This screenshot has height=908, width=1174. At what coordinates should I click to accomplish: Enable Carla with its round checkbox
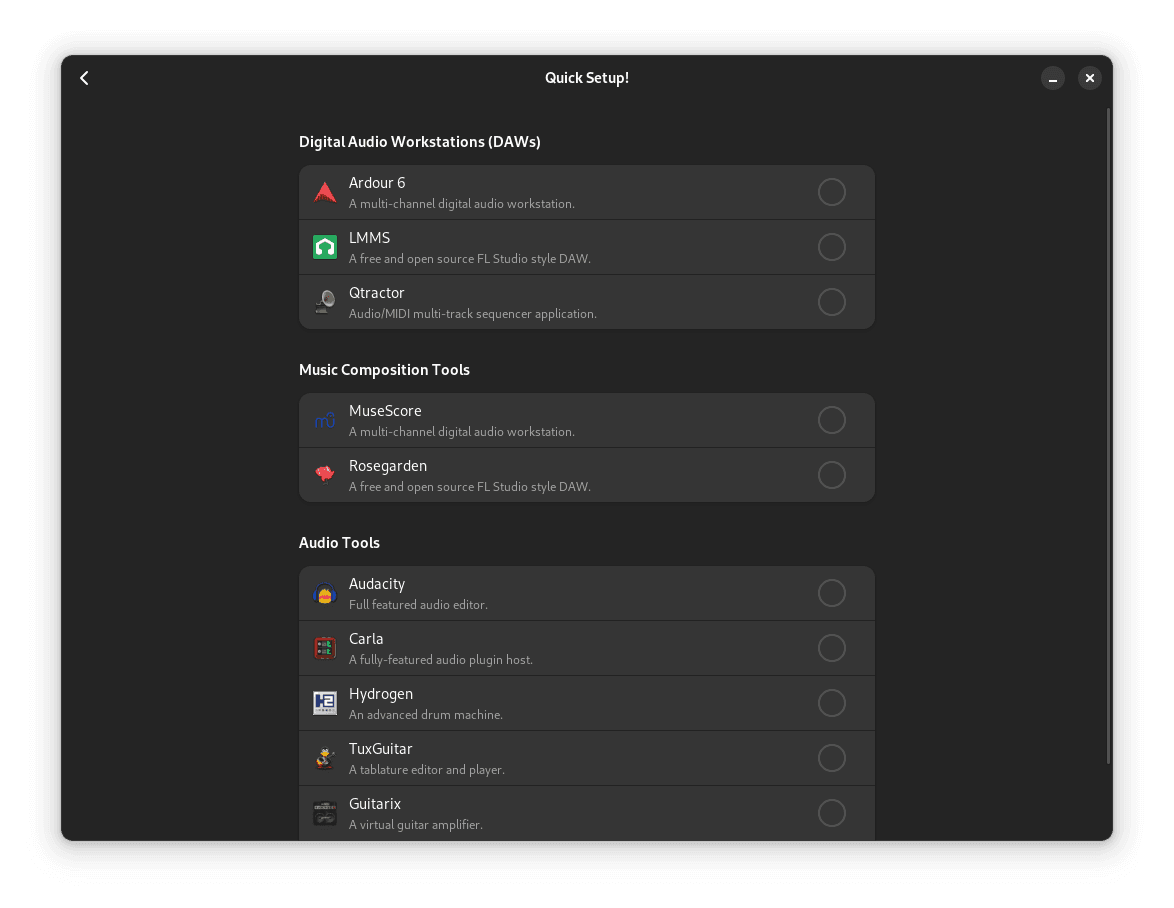832,648
